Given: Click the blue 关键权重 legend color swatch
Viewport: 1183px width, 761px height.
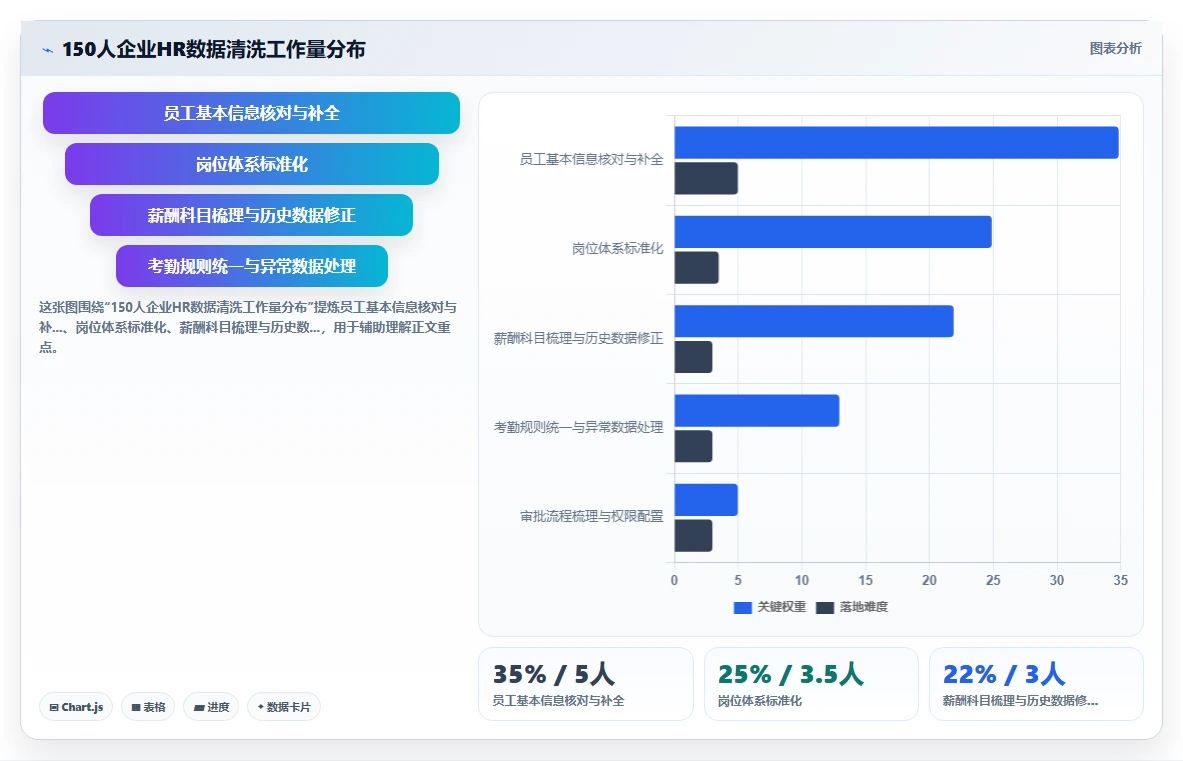Looking at the screenshot, I should point(742,608).
